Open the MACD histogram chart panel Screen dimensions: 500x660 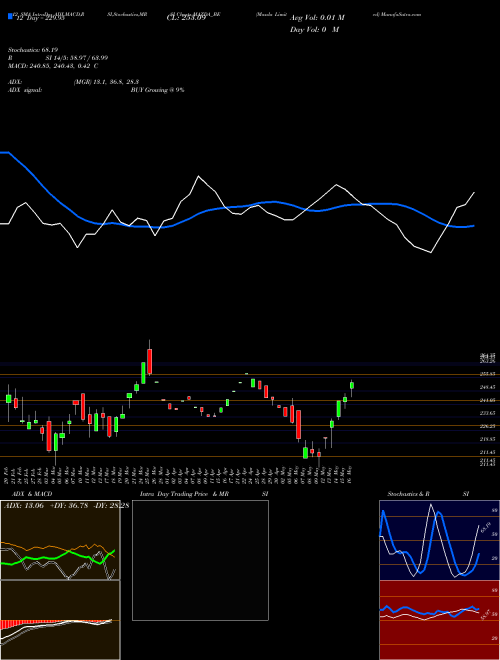60,620
